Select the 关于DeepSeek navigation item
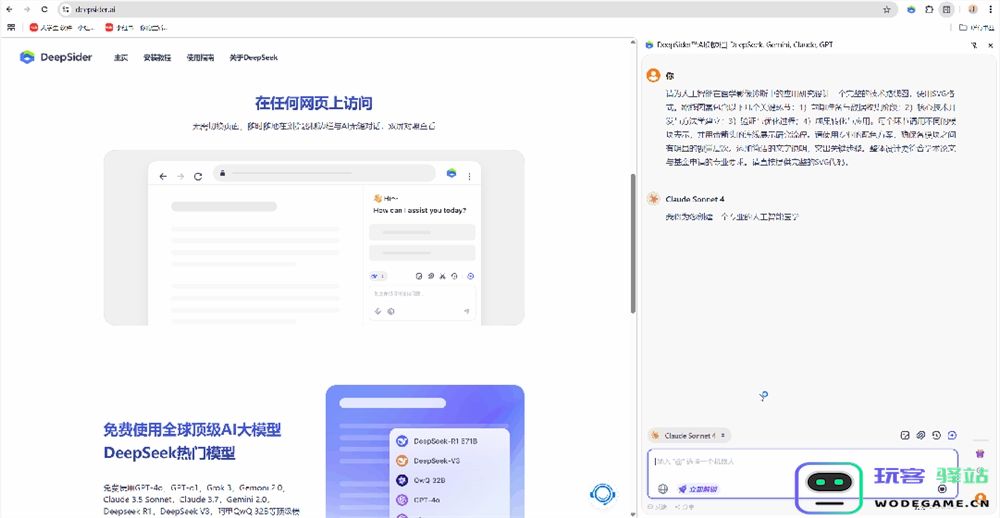 pos(253,58)
